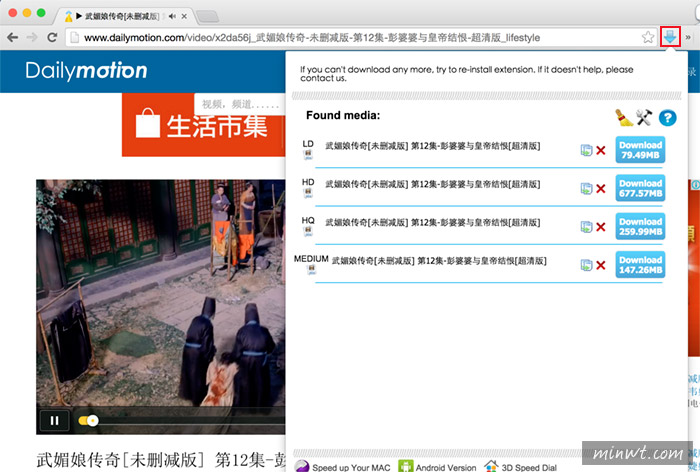
Task: Select the HQ video title text
Action: coord(433,223)
